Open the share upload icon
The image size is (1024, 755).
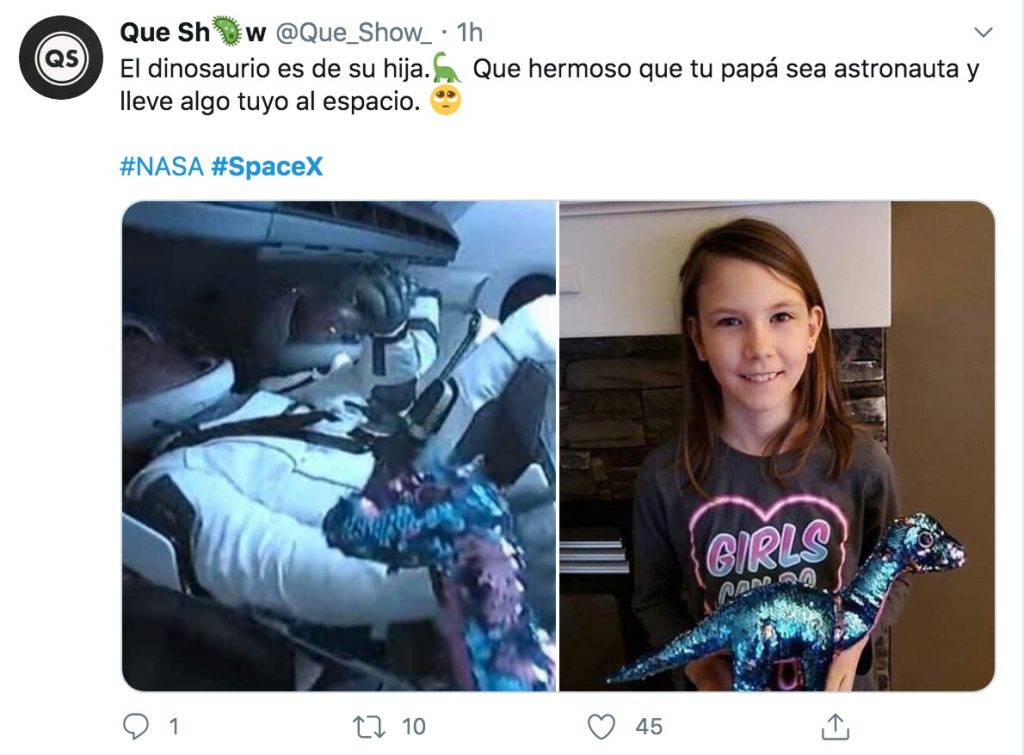coord(835,726)
